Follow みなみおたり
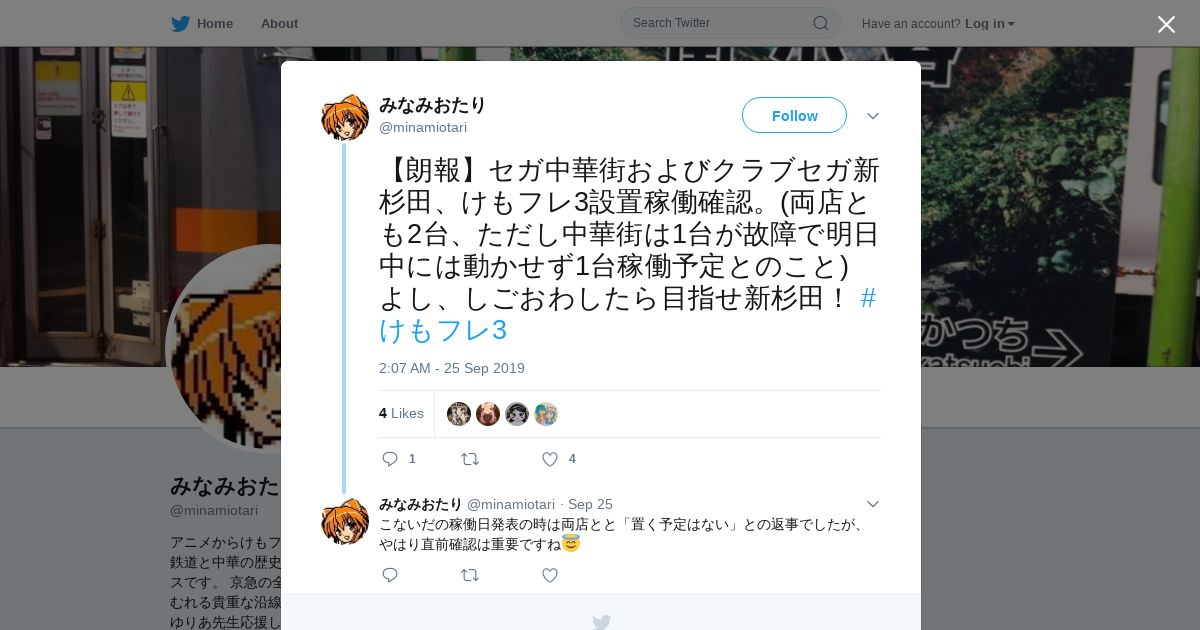1200x630 pixels. click(x=794, y=115)
